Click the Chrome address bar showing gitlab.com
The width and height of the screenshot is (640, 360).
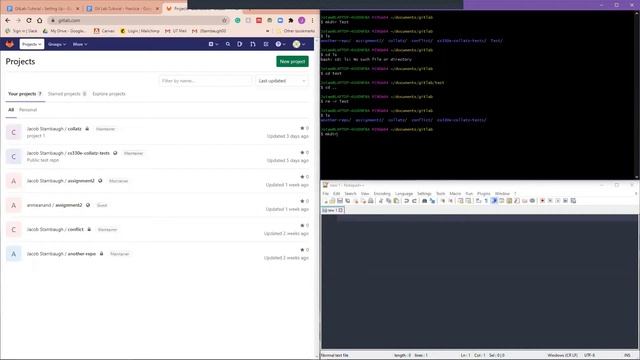coord(138,20)
